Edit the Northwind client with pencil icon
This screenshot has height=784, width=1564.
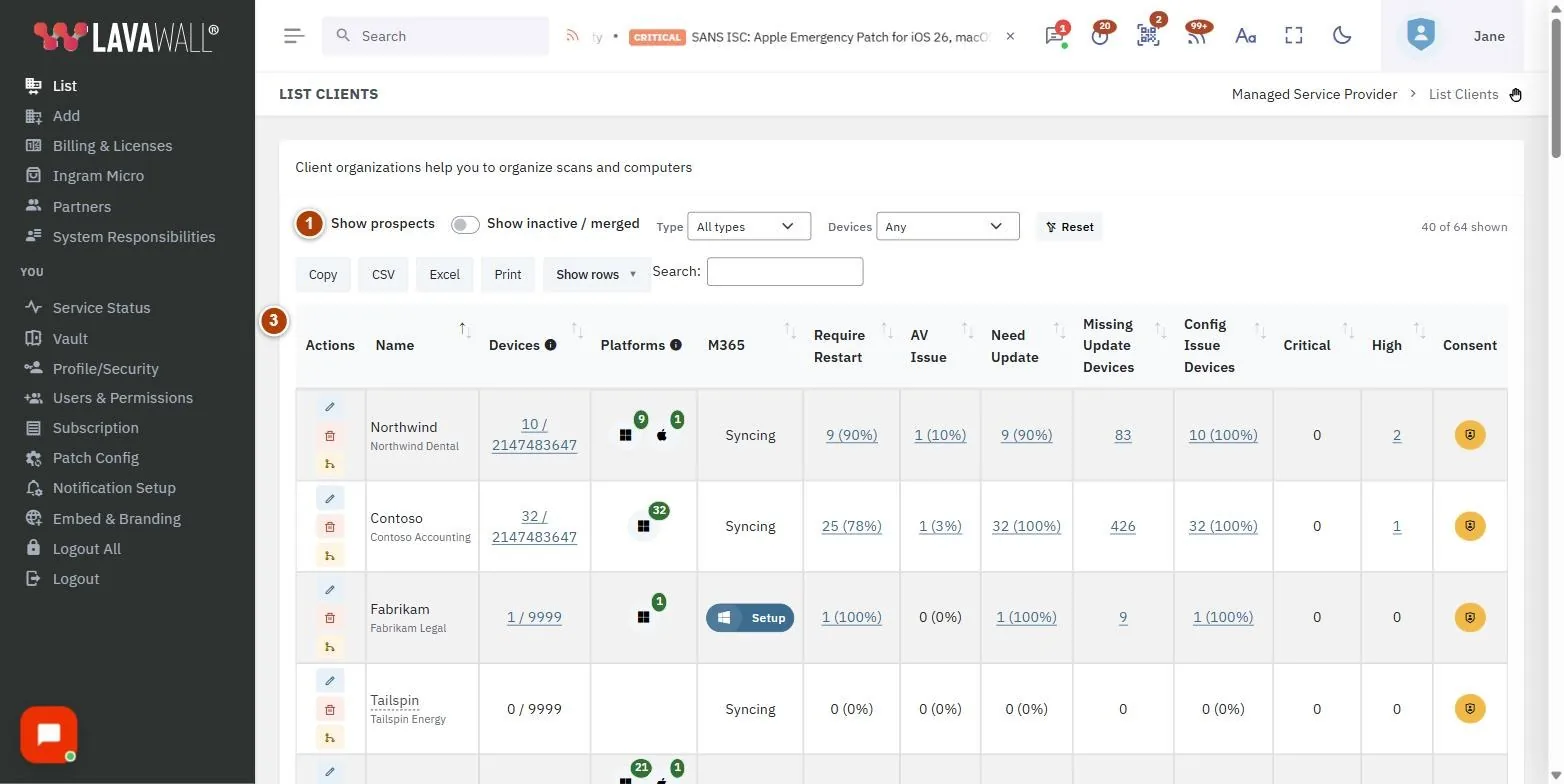pos(330,407)
